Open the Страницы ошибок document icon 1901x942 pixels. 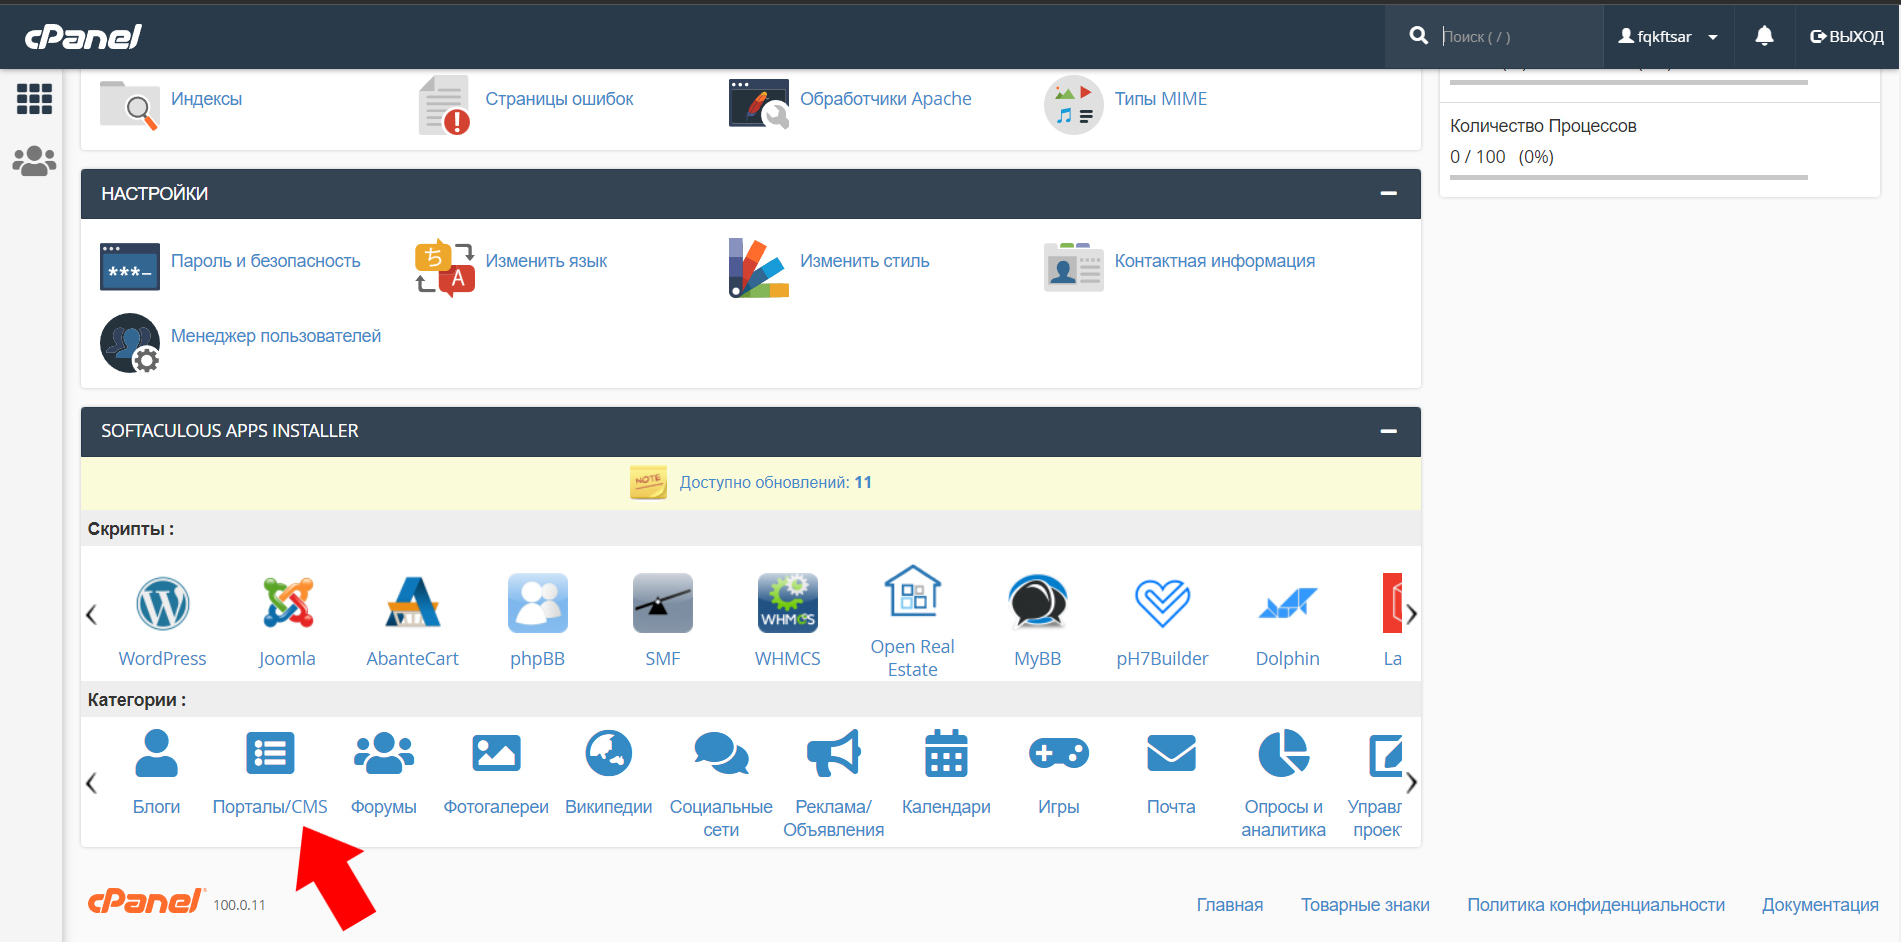click(445, 105)
